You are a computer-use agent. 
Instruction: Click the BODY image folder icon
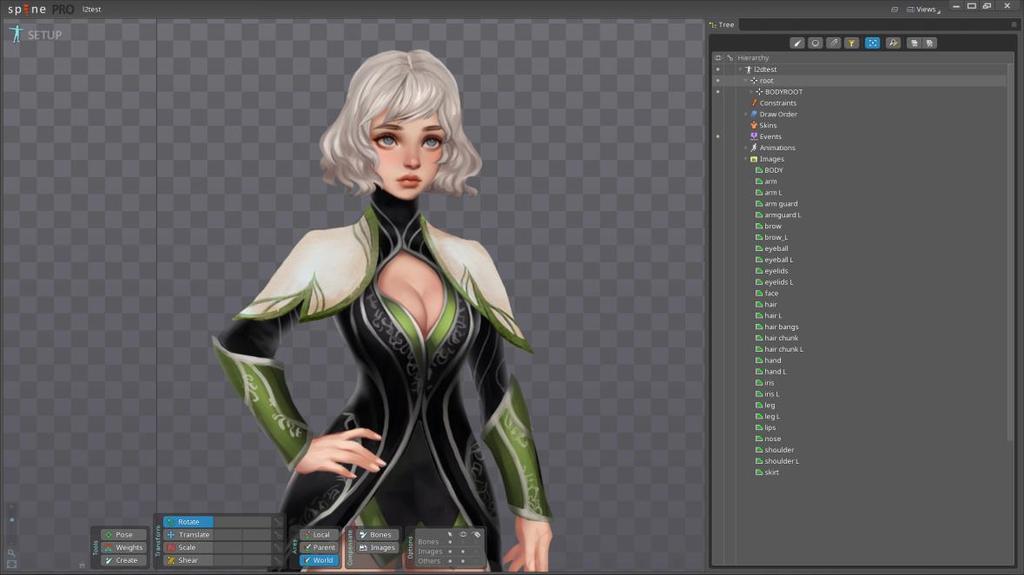click(x=759, y=170)
